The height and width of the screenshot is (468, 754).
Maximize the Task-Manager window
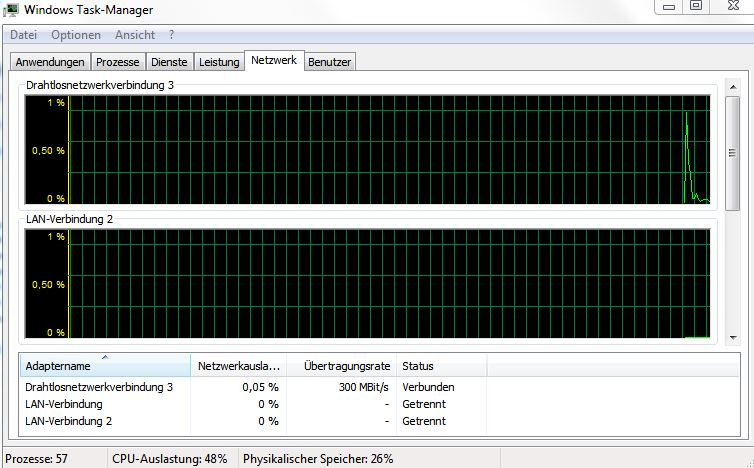point(696,6)
